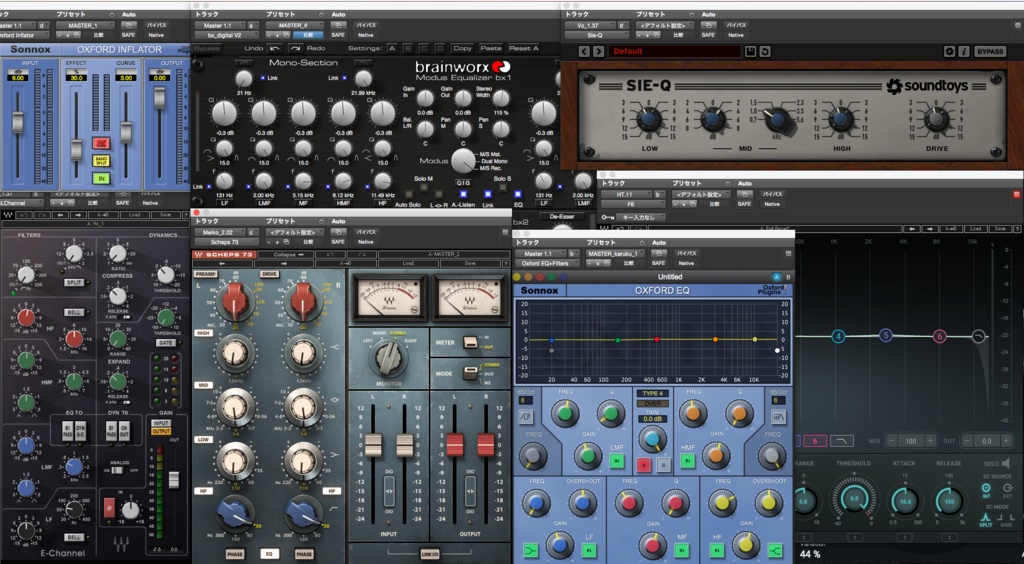
Task: Open the Oxford EQ+Filters plugin selector
Action: [547, 263]
